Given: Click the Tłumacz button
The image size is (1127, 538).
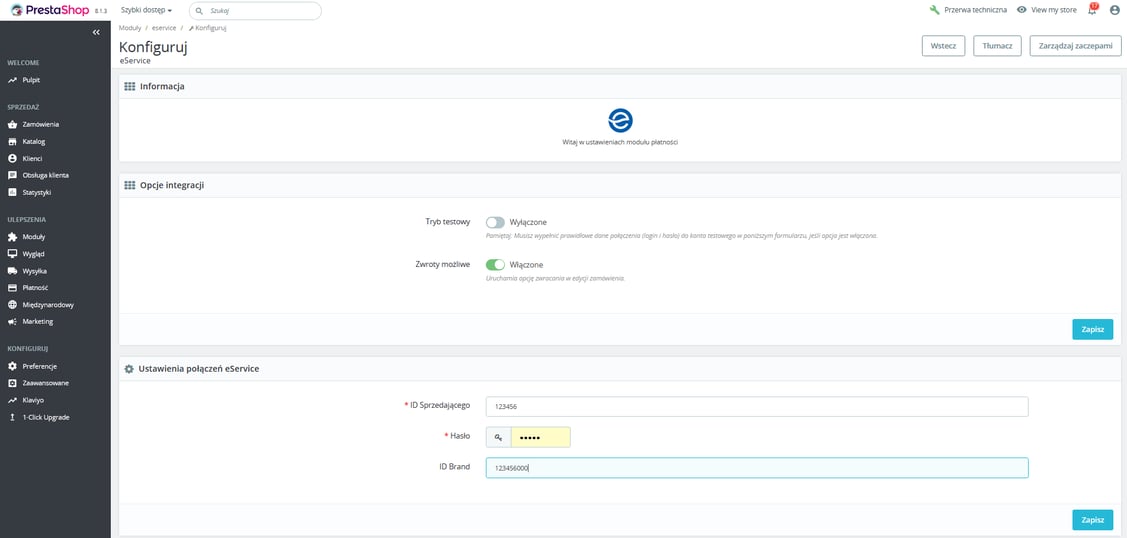Looking at the screenshot, I should [997, 45].
